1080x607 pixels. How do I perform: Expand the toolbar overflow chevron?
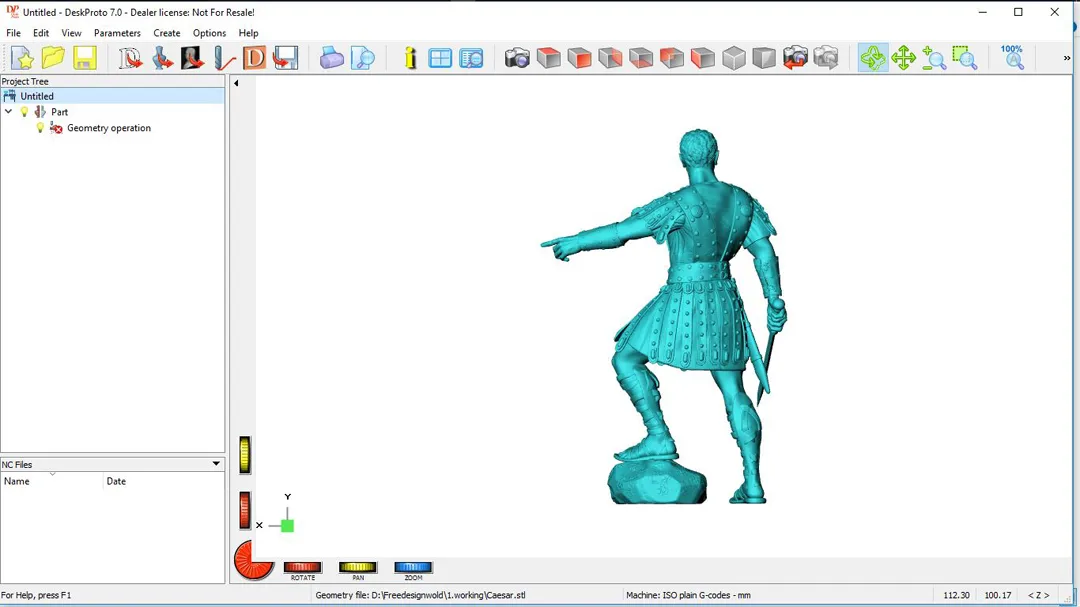(1066, 58)
